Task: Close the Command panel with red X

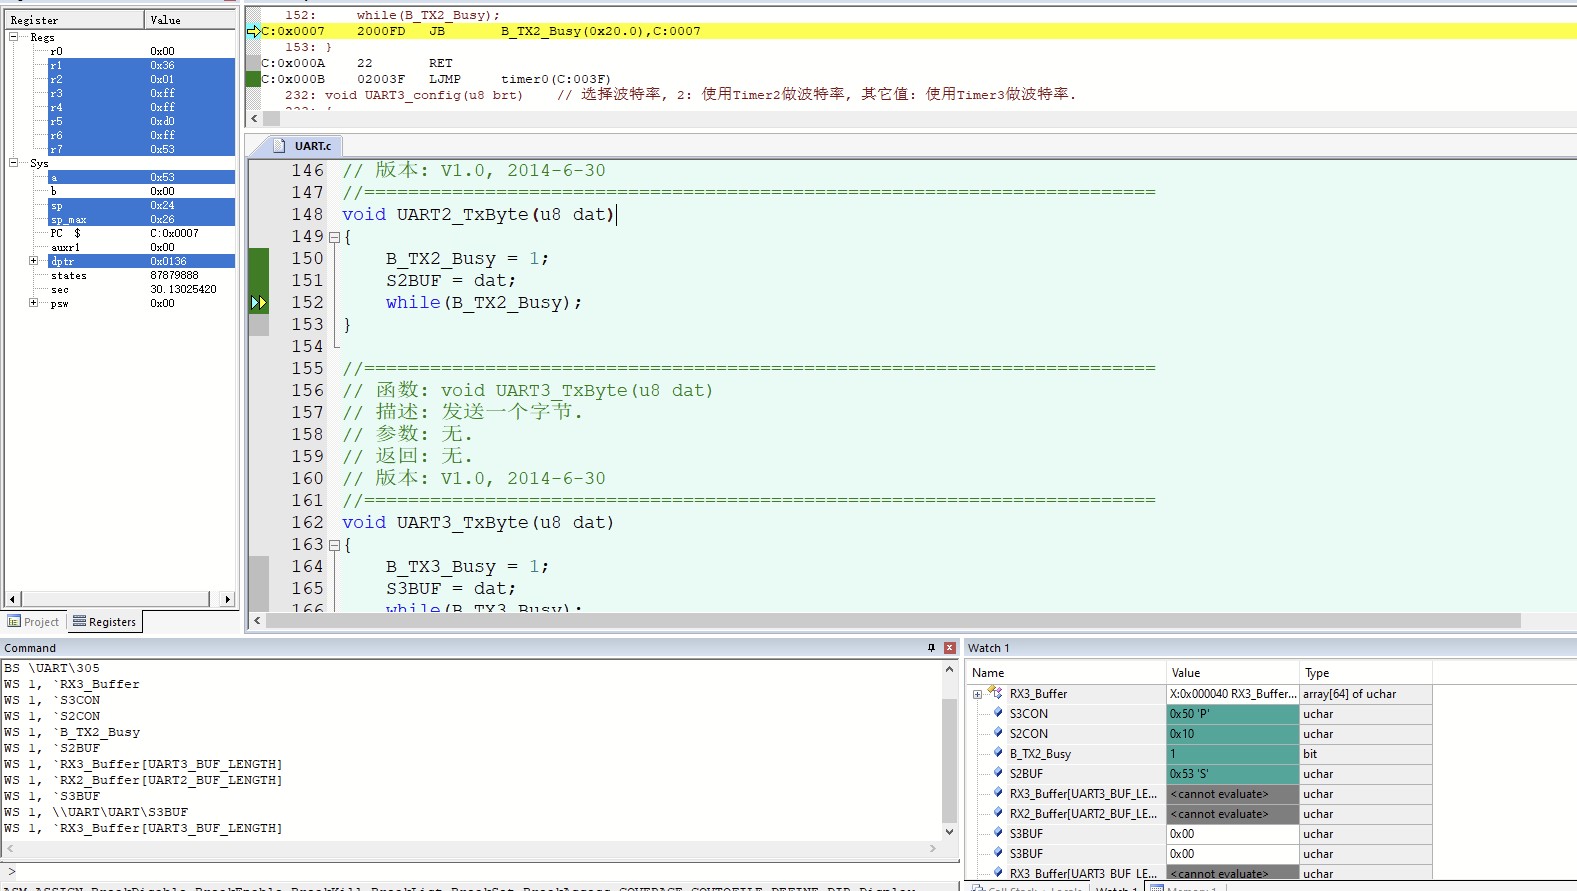Action: 950,648
